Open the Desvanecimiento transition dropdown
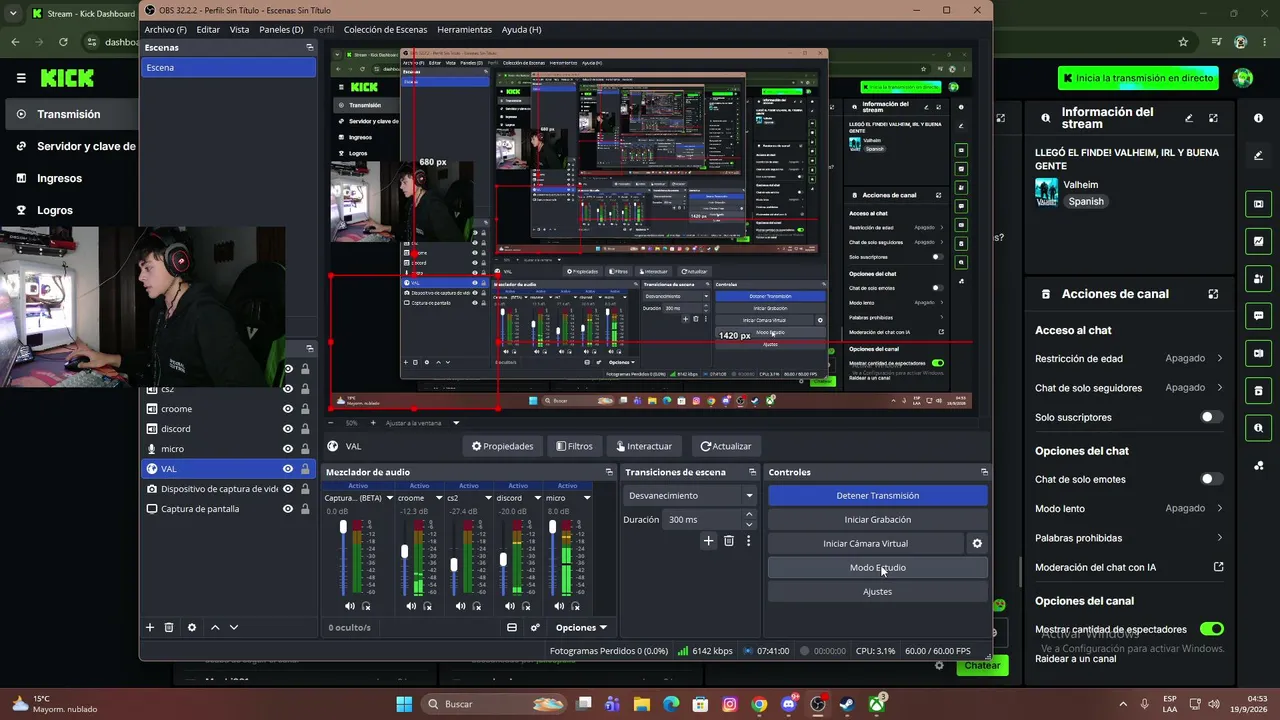 [690, 496]
